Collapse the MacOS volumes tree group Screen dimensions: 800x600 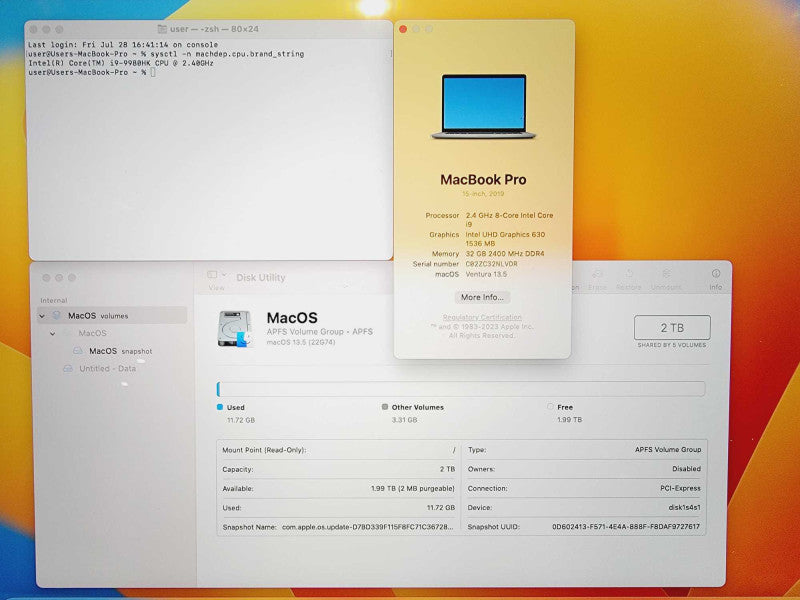(x=42, y=316)
